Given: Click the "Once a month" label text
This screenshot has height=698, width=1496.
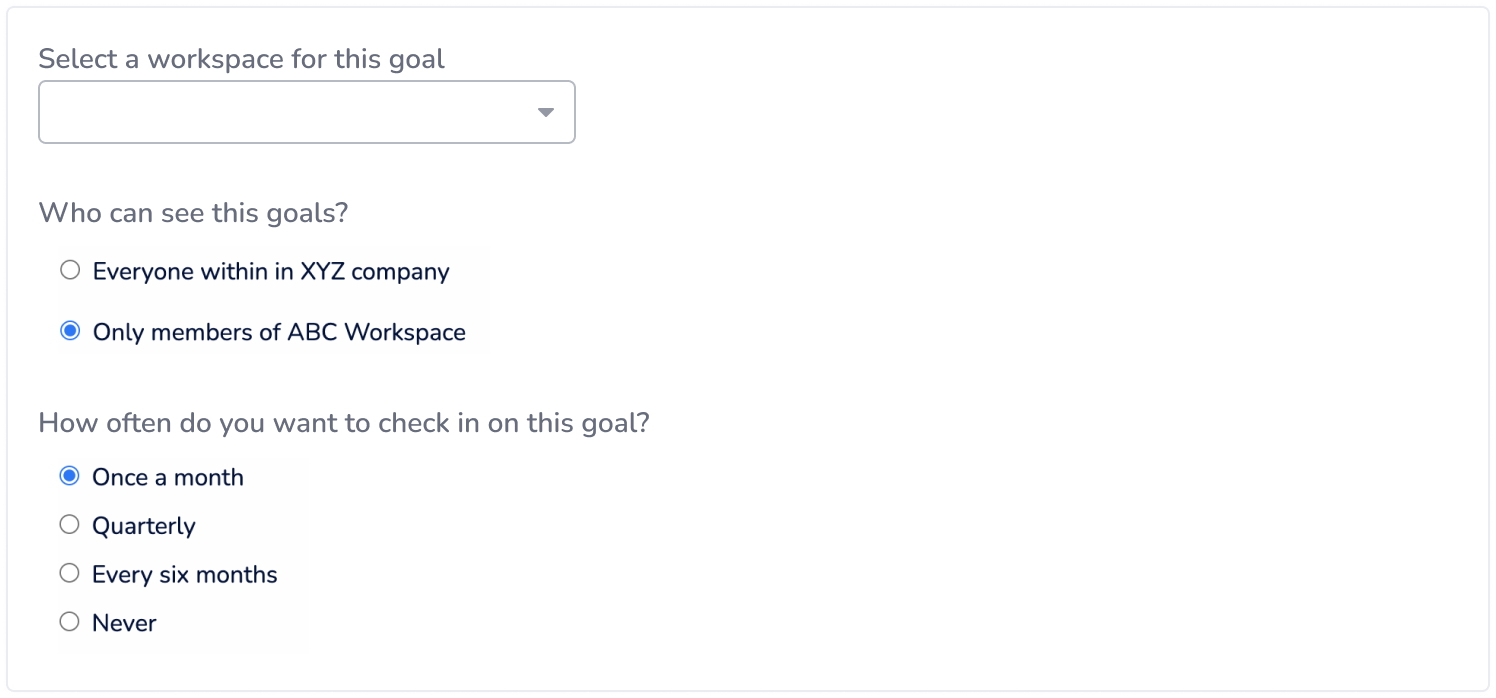Looking at the screenshot, I should (168, 477).
